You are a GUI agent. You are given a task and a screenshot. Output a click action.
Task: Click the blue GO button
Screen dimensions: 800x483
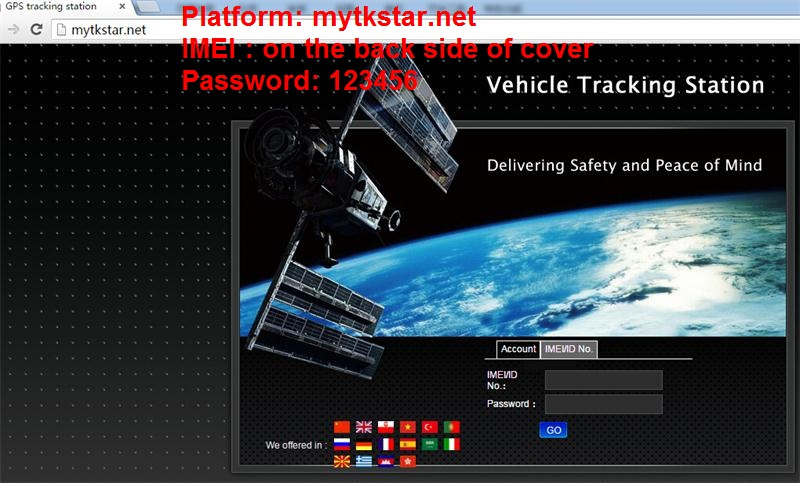[554, 430]
